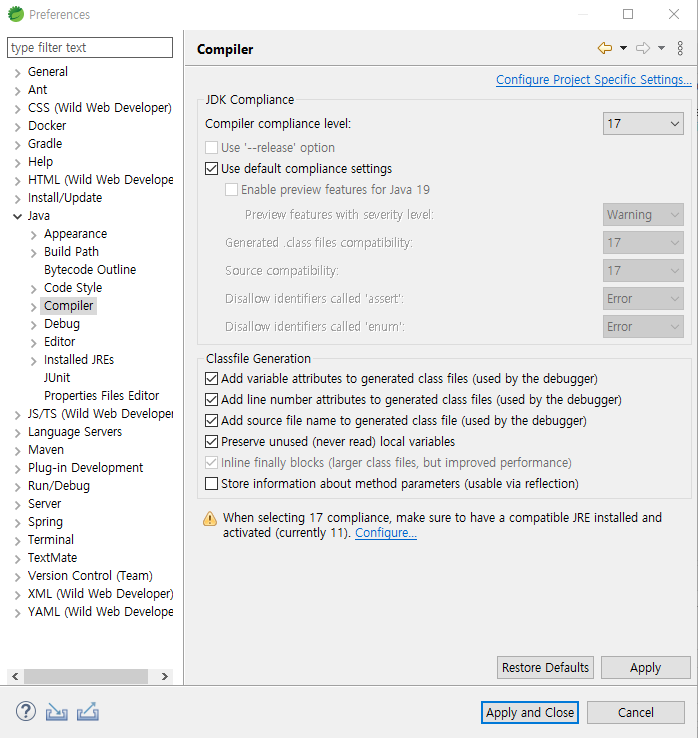Expand the General tree node
Screen dimensions: 698x738
[x=17, y=72]
